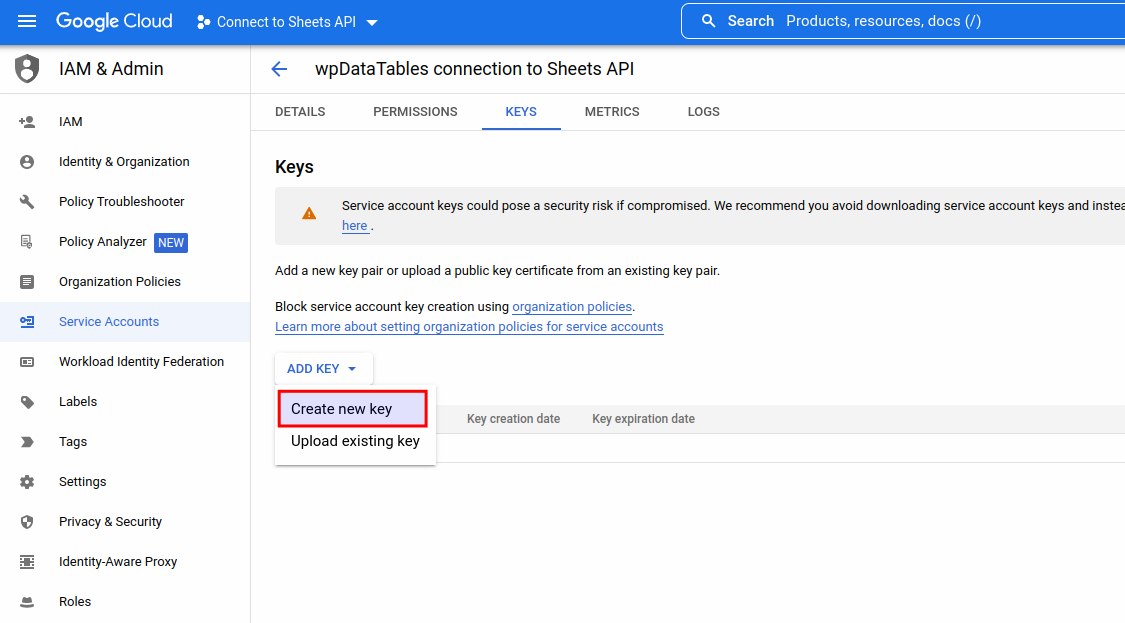
Task: Open Settings in sidebar
Action: [83, 482]
